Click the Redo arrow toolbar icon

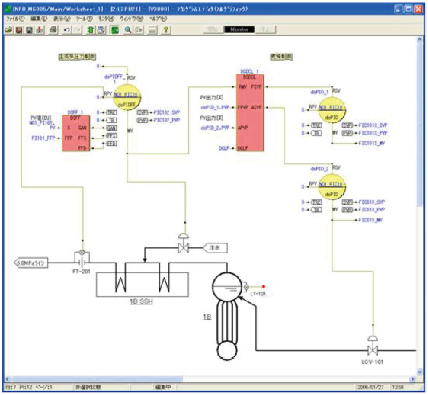tap(77, 30)
